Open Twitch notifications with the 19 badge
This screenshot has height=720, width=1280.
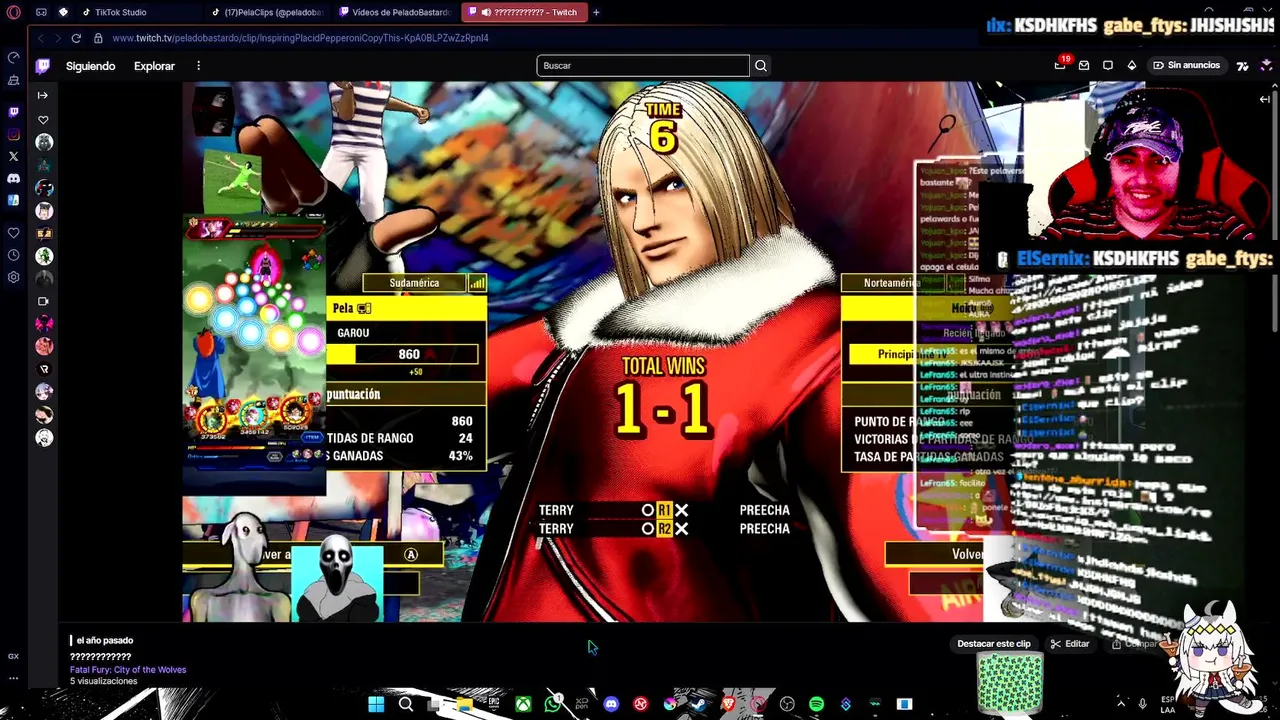pos(1060,65)
